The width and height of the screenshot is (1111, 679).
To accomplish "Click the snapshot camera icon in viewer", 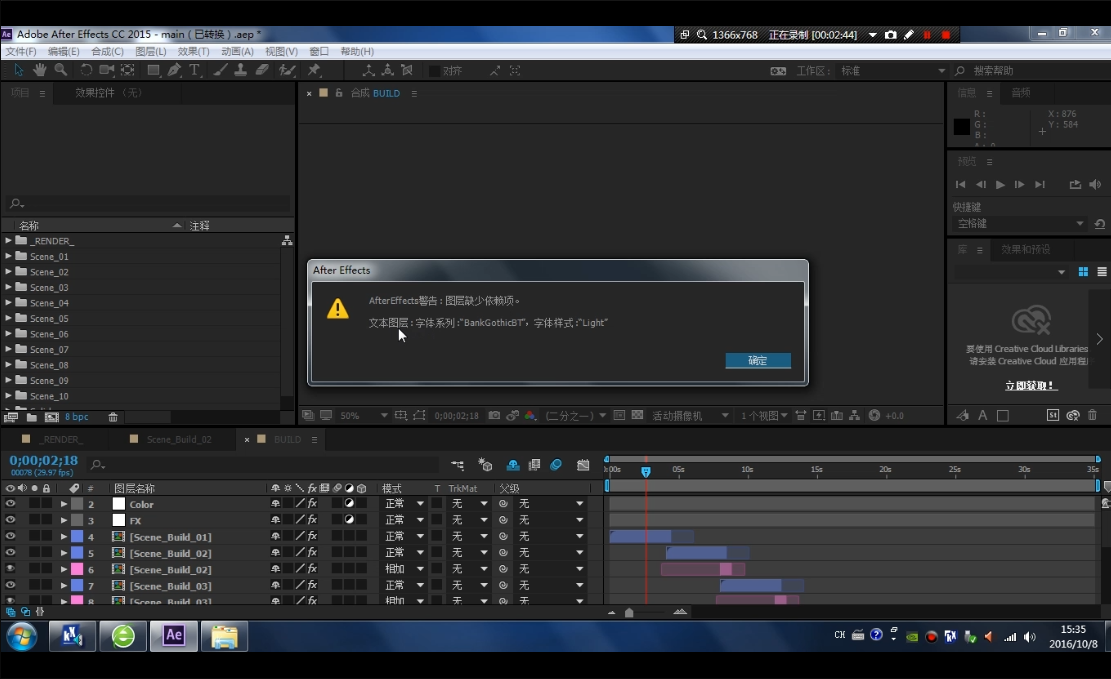I will tap(496, 415).
